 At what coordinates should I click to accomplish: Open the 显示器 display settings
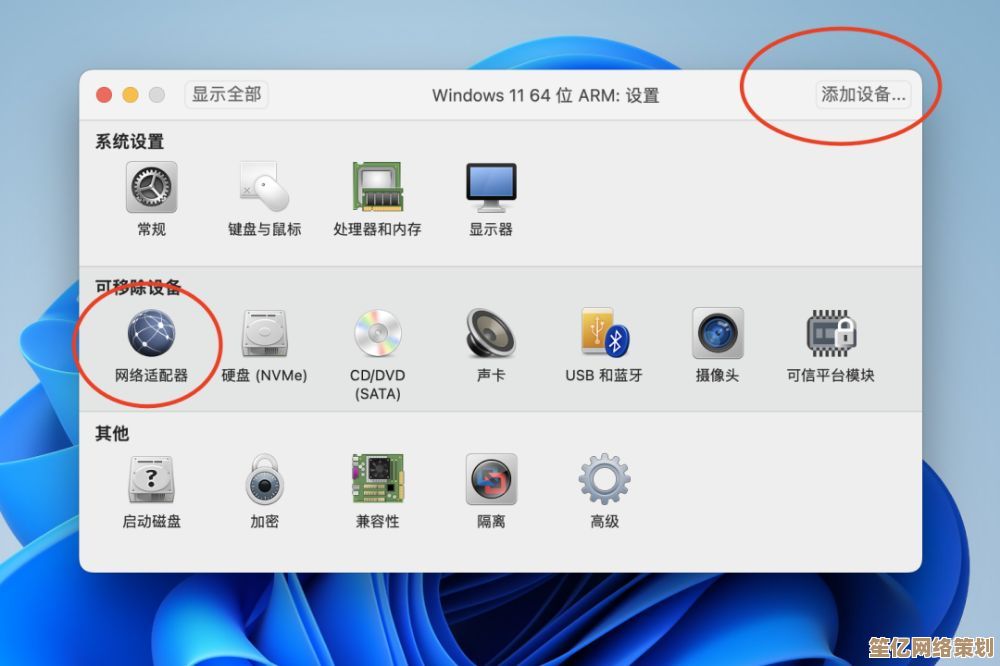[490, 187]
